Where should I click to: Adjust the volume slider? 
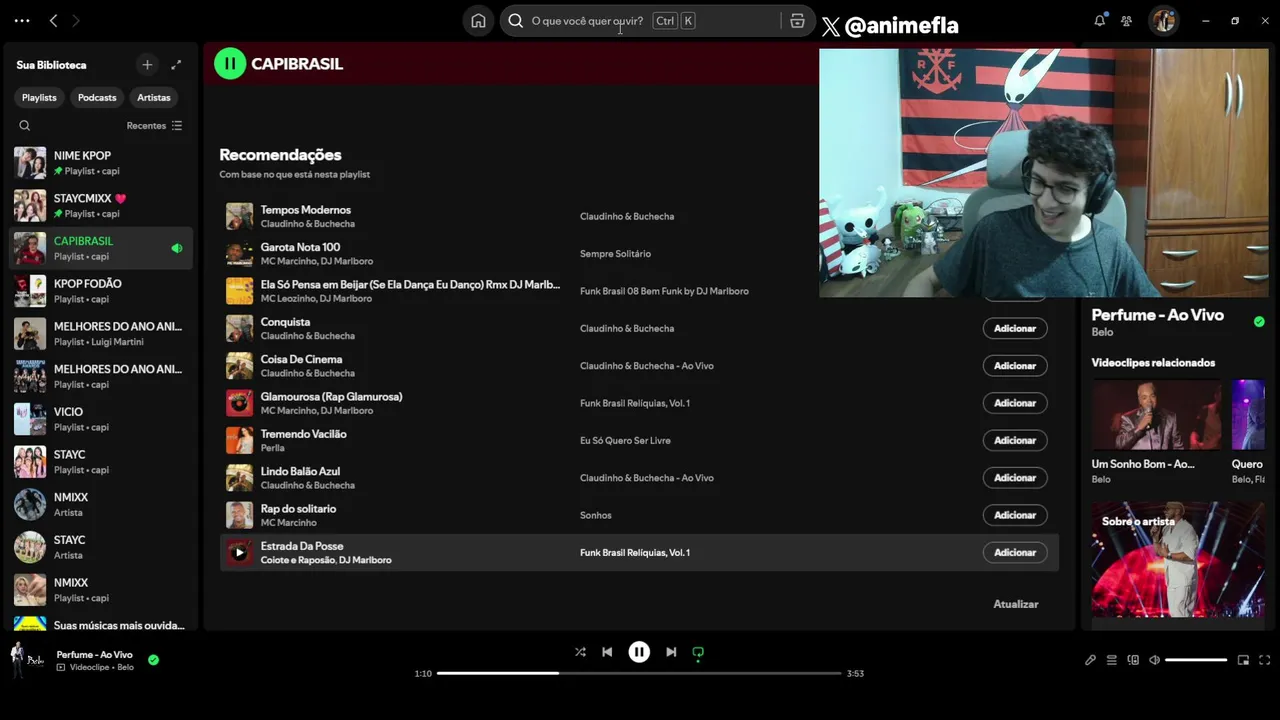[1196, 660]
